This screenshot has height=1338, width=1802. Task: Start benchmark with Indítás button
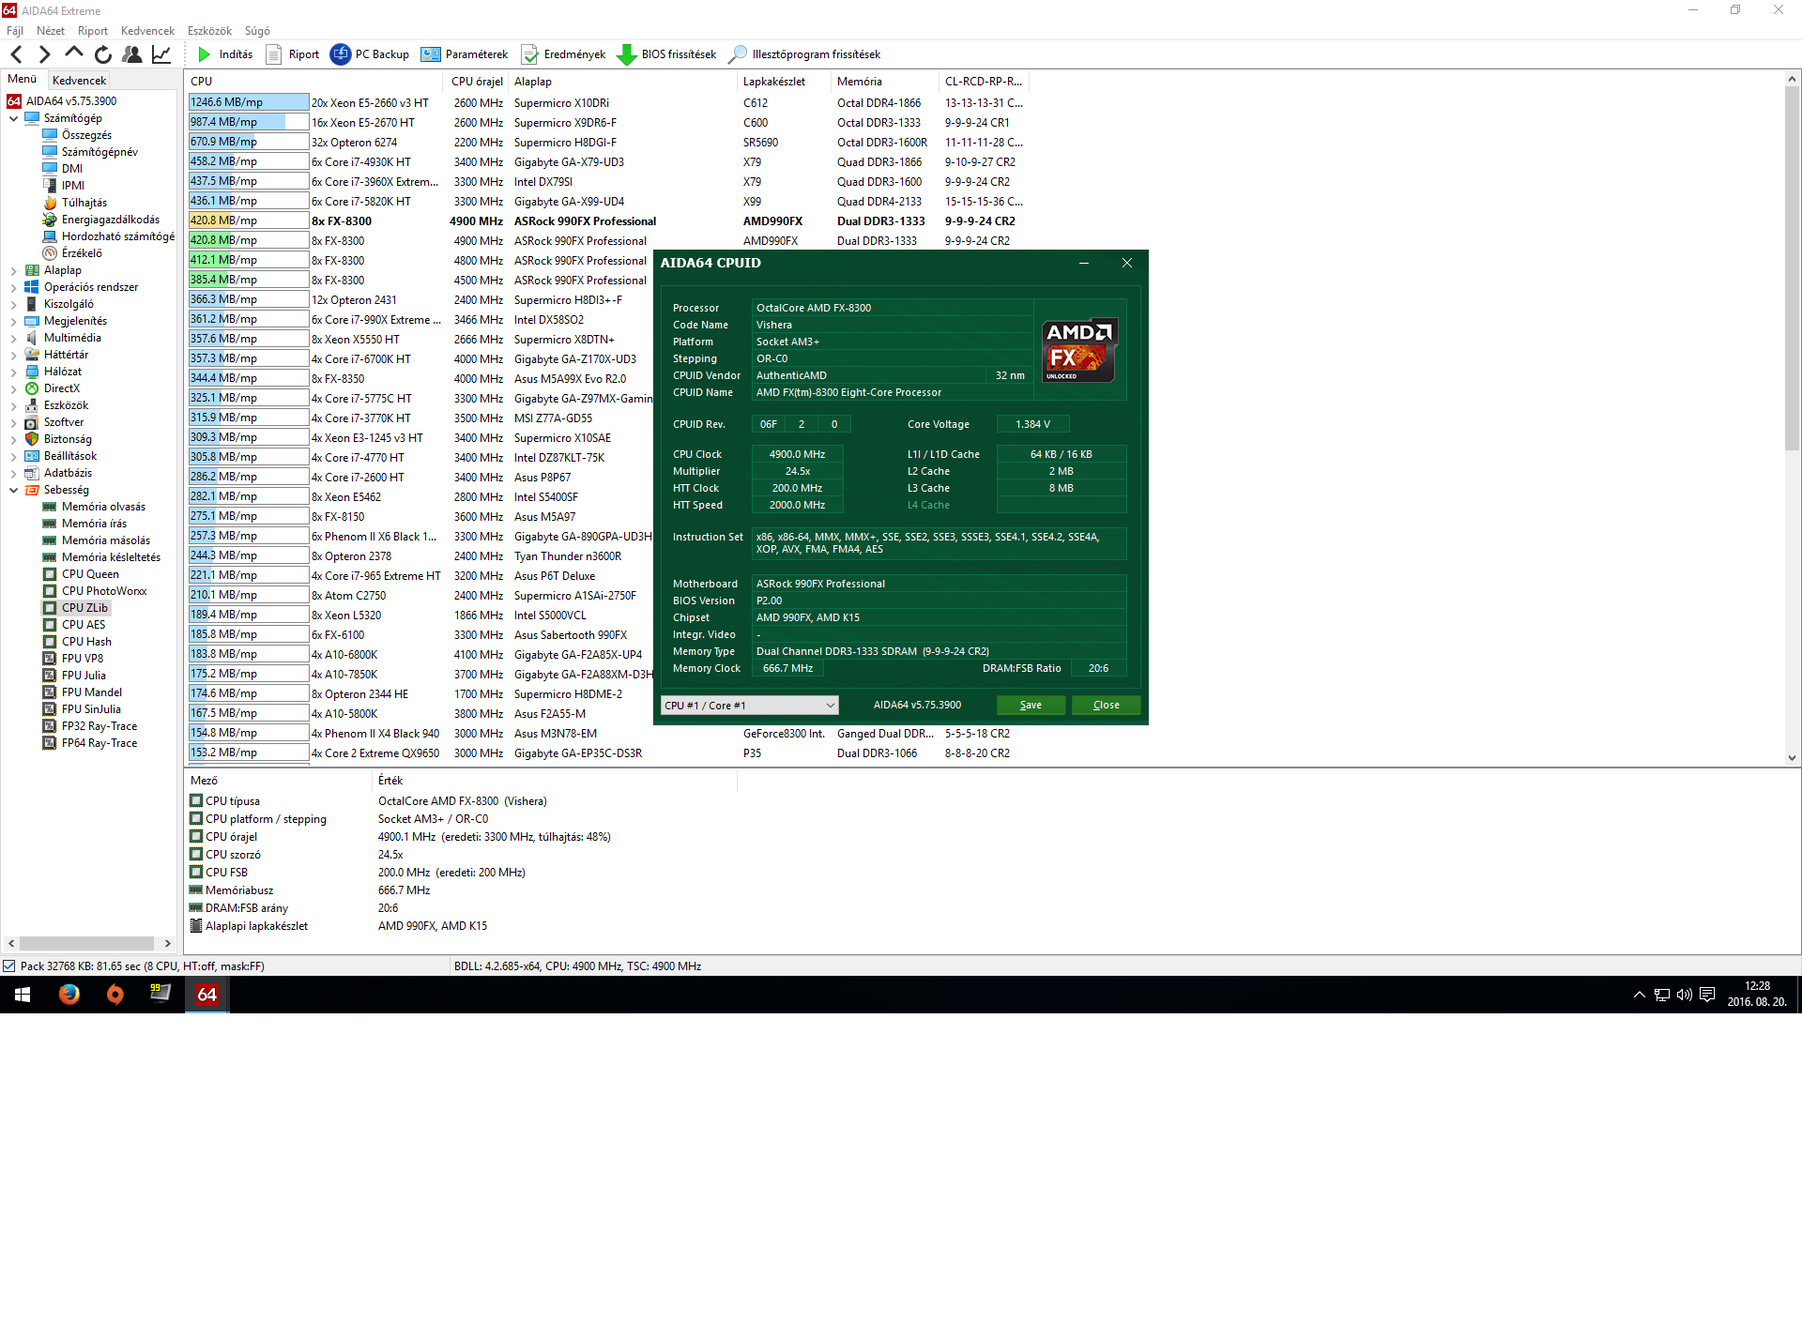[x=224, y=54]
